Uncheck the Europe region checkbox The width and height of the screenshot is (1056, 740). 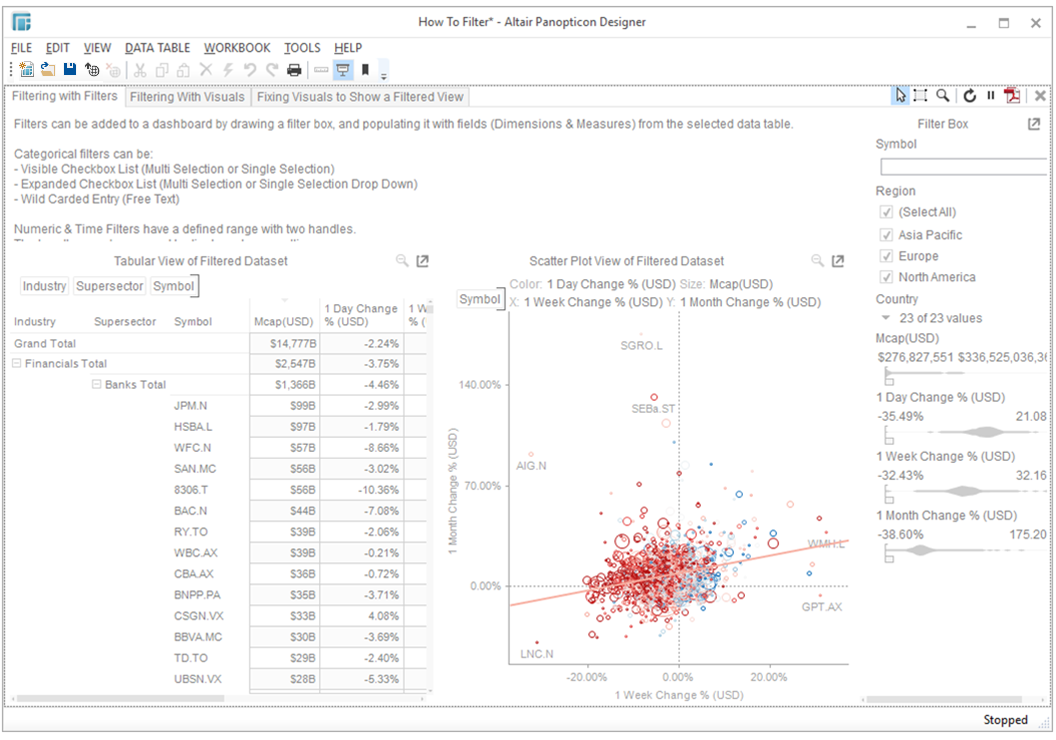(887, 255)
